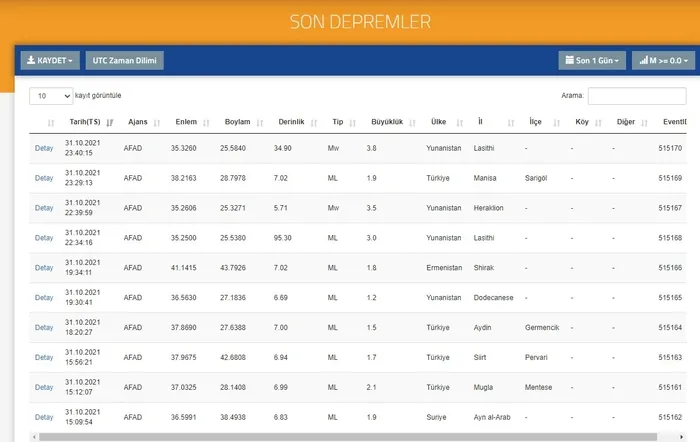Sort by Tip column header
The width and height of the screenshot is (700, 442).
pyautogui.click(x=338, y=122)
